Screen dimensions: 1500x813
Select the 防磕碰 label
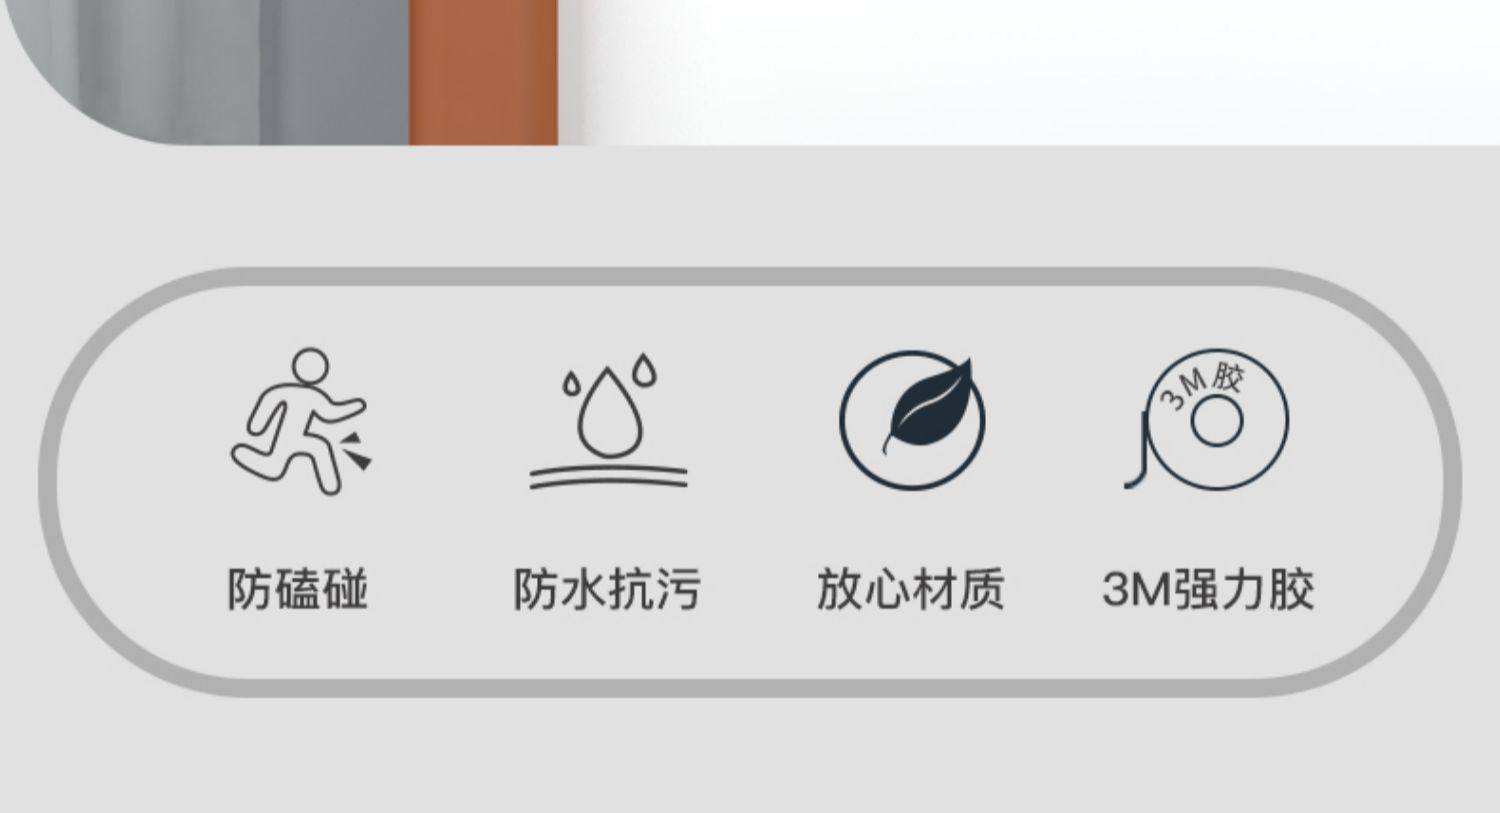(298, 589)
